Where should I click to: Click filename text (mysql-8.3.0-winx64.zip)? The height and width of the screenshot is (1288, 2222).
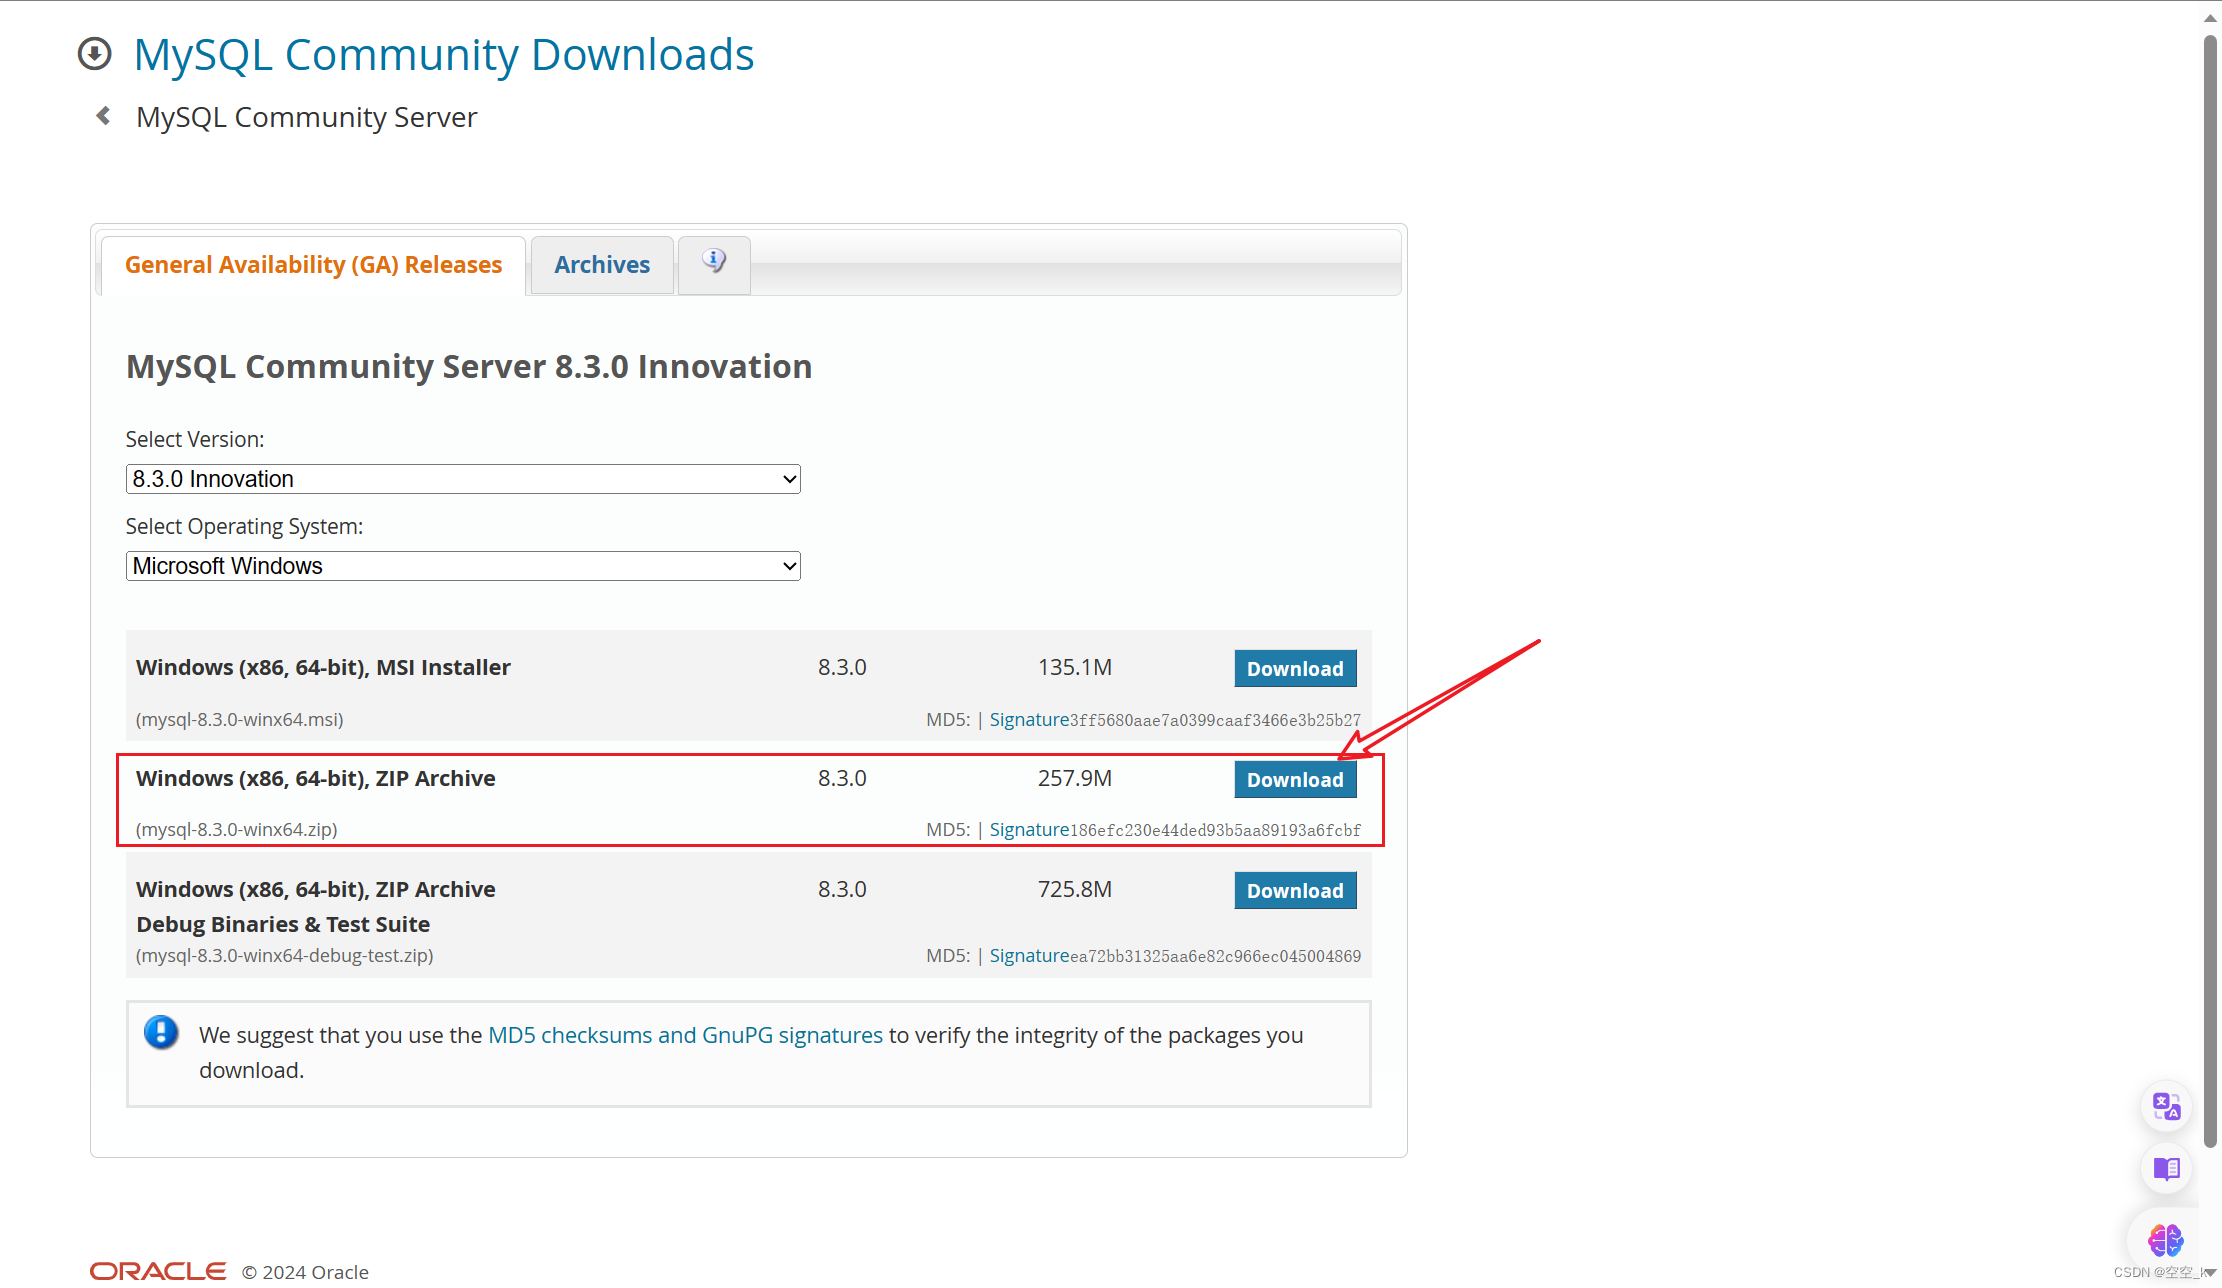tap(237, 830)
